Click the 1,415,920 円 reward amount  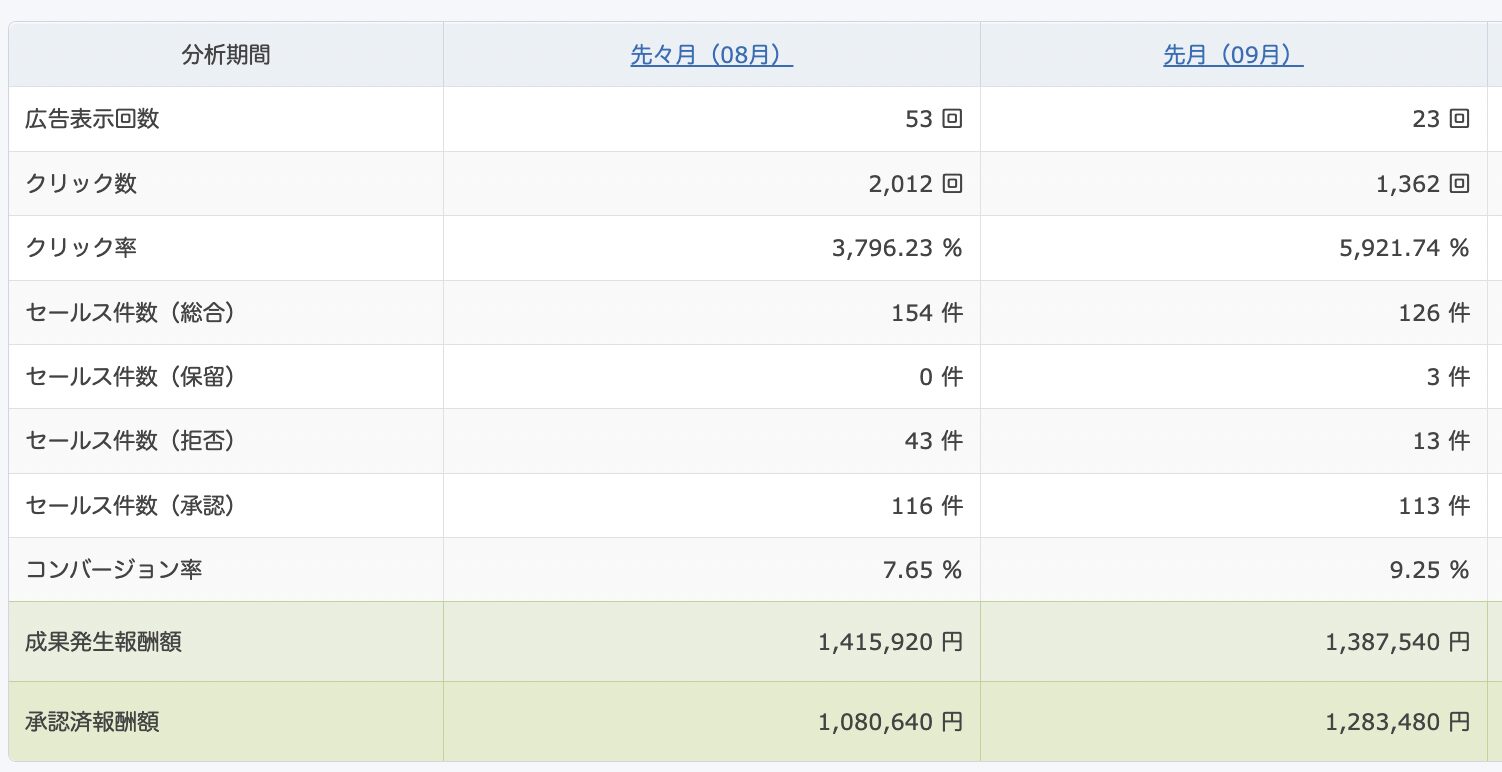[x=890, y=642]
